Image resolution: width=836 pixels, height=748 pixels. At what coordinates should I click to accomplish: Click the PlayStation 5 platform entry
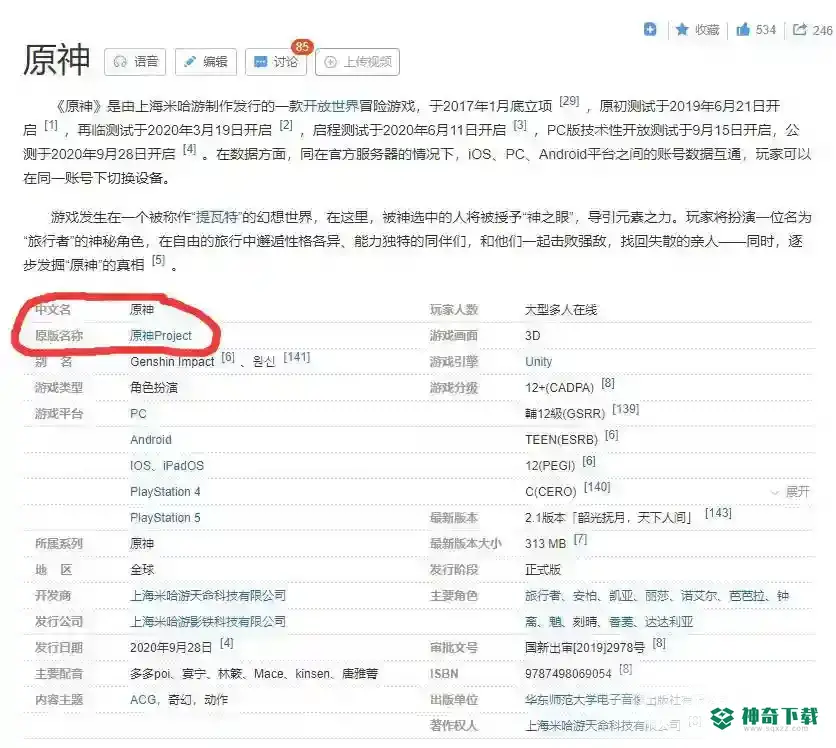coord(165,518)
